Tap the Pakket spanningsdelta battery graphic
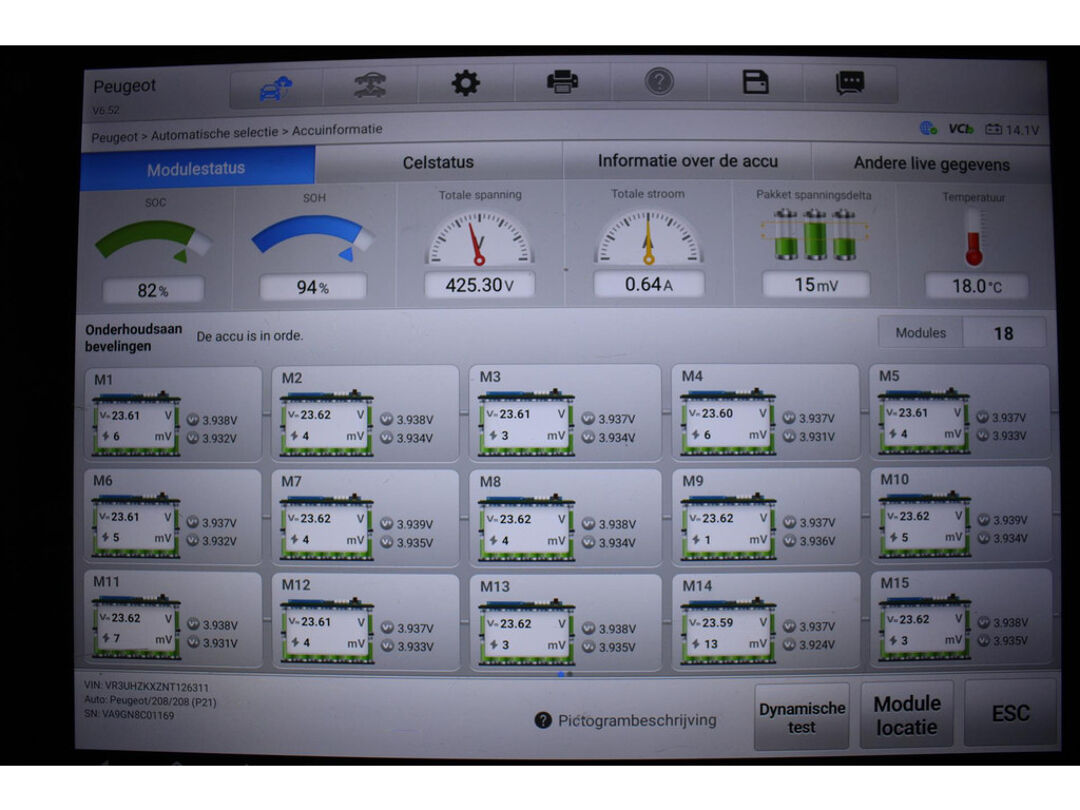 (x=815, y=236)
